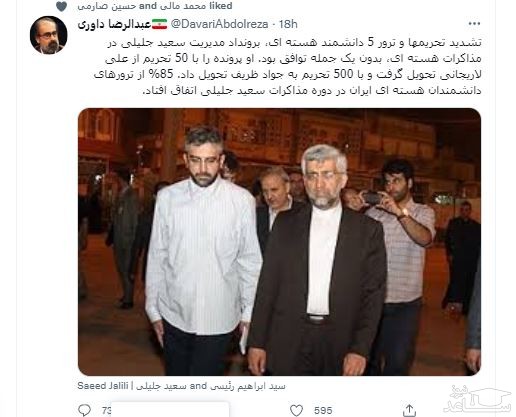Open the @DavariAbdolreza handle link
The image size is (516, 417).
(219, 24)
